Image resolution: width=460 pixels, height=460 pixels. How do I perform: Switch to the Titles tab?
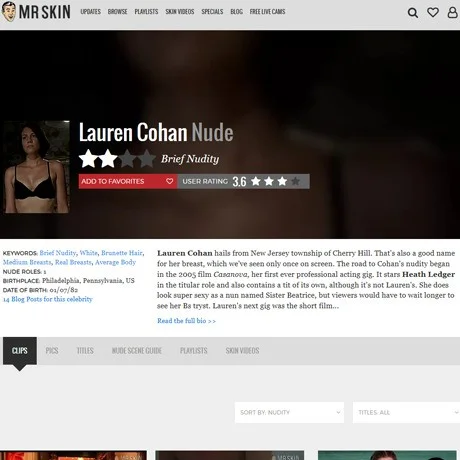pyautogui.click(x=85, y=351)
